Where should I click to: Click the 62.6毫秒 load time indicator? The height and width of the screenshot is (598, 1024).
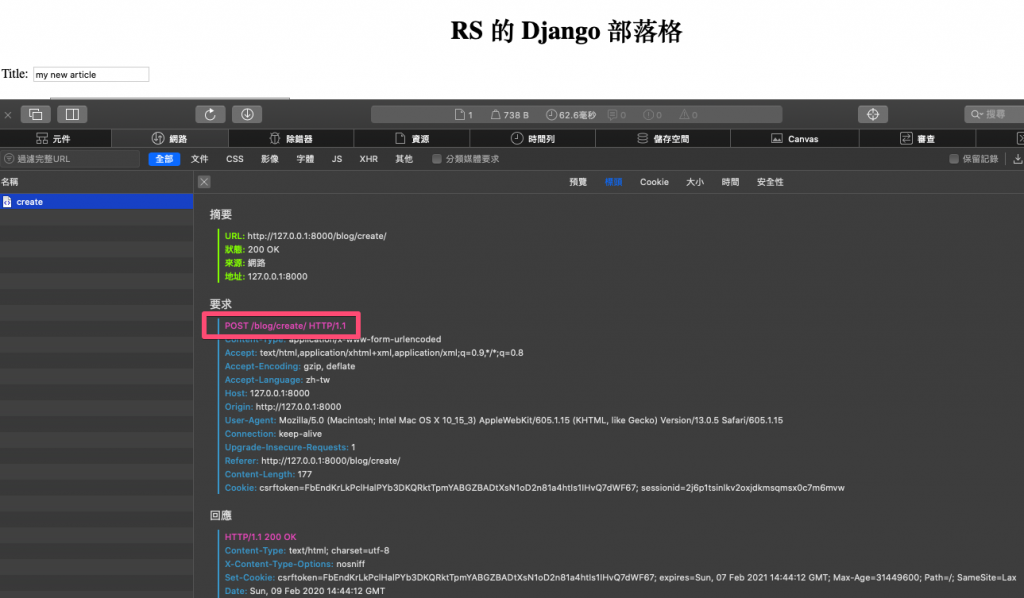click(x=571, y=114)
